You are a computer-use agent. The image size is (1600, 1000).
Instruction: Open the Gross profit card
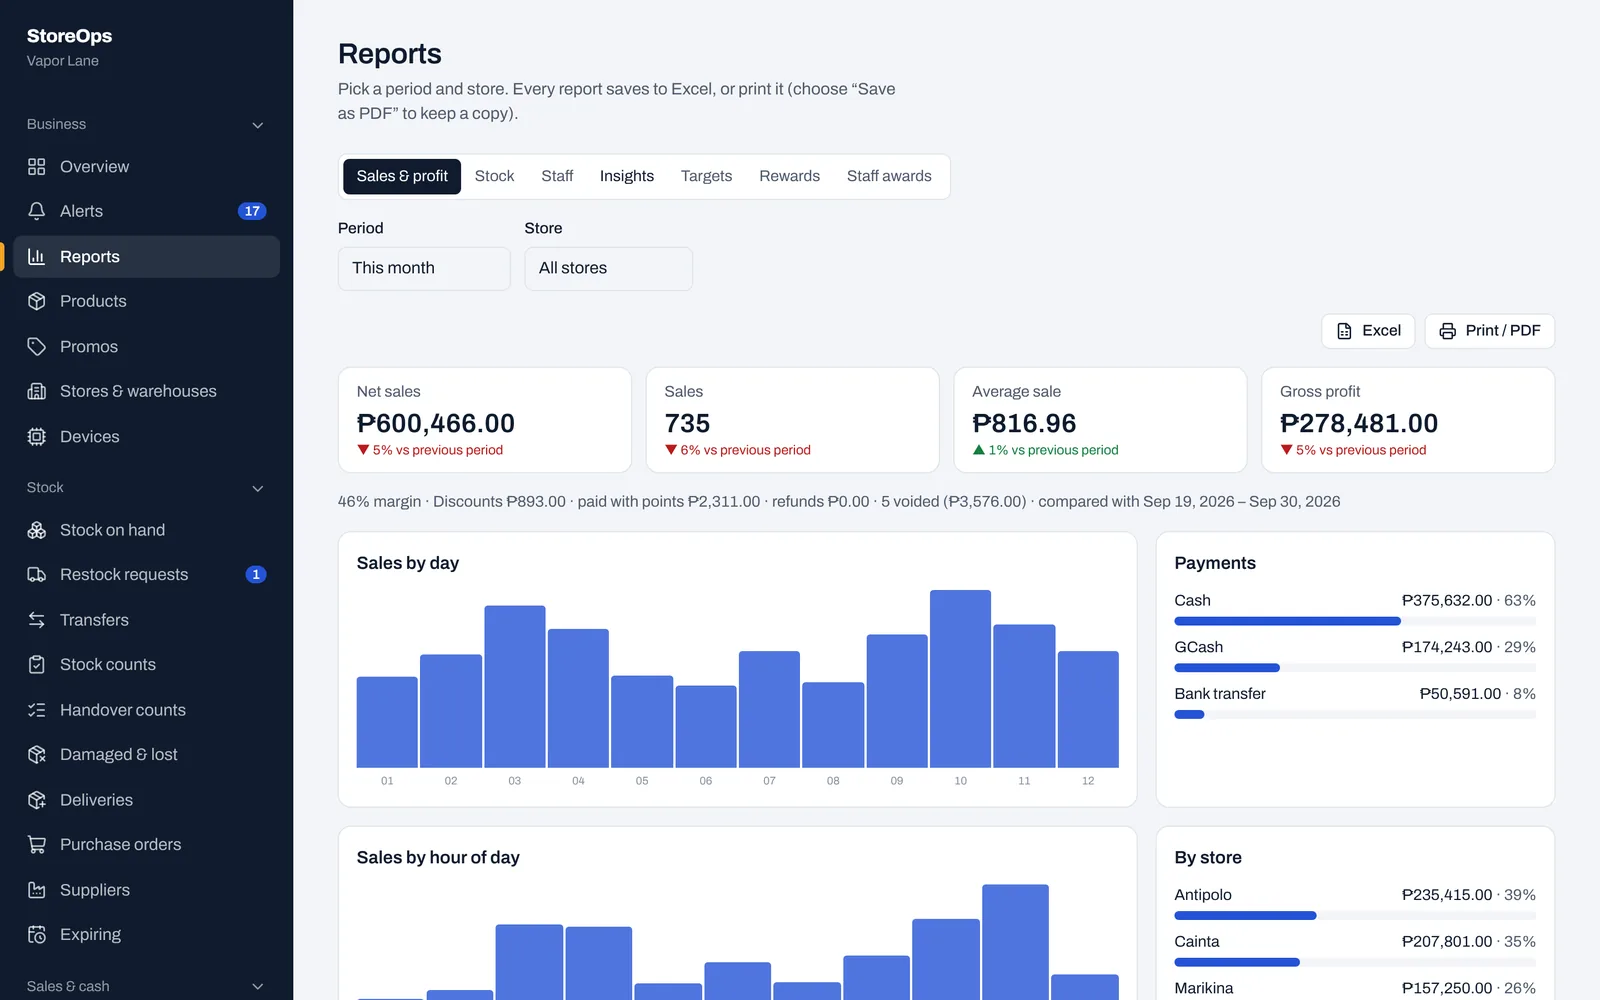[x=1408, y=420]
